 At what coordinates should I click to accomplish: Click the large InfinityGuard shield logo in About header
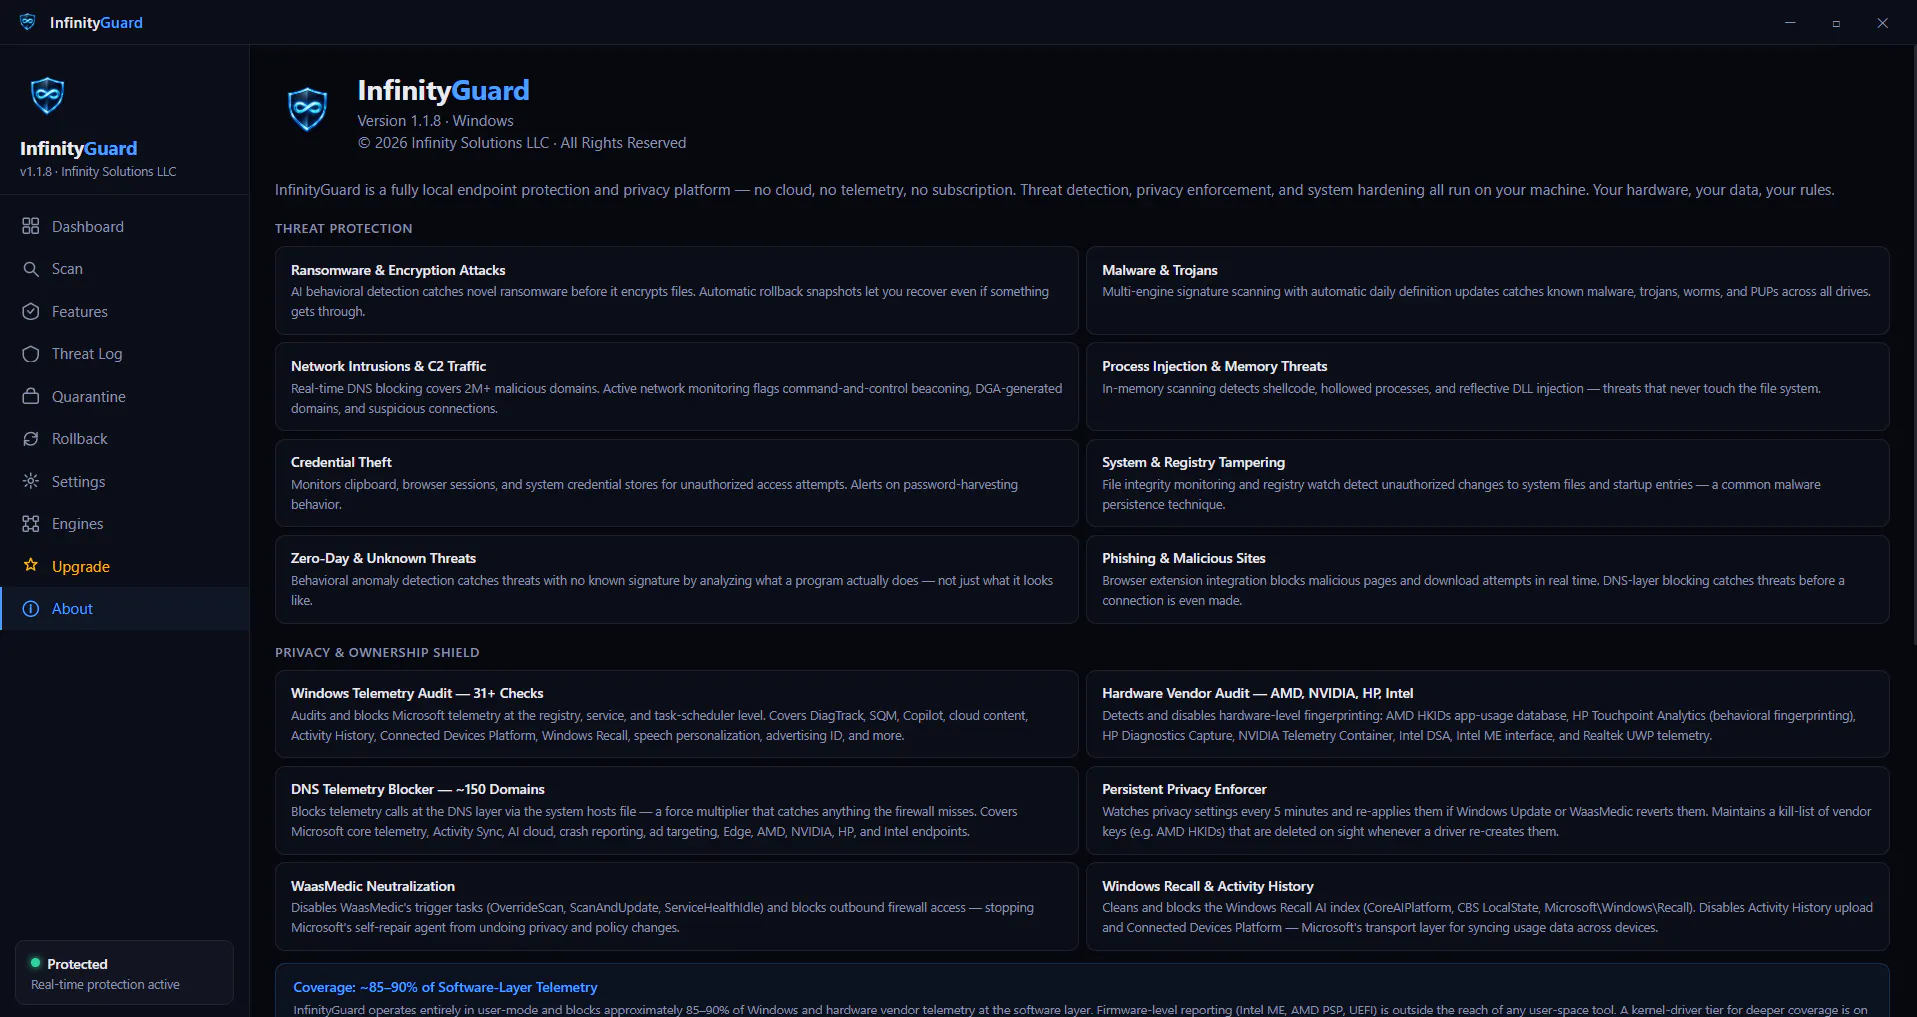click(x=307, y=109)
